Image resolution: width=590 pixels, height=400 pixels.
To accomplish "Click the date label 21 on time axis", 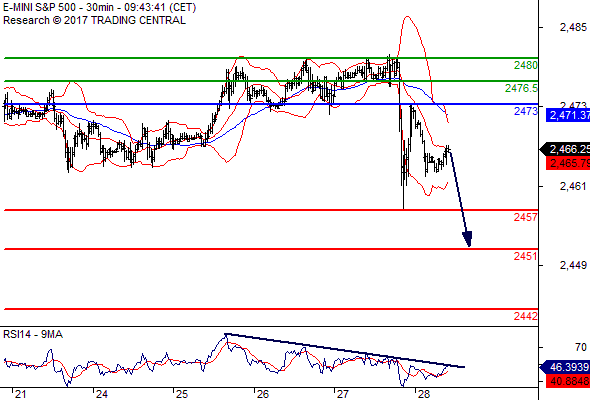I will click(x=20, y=394).
